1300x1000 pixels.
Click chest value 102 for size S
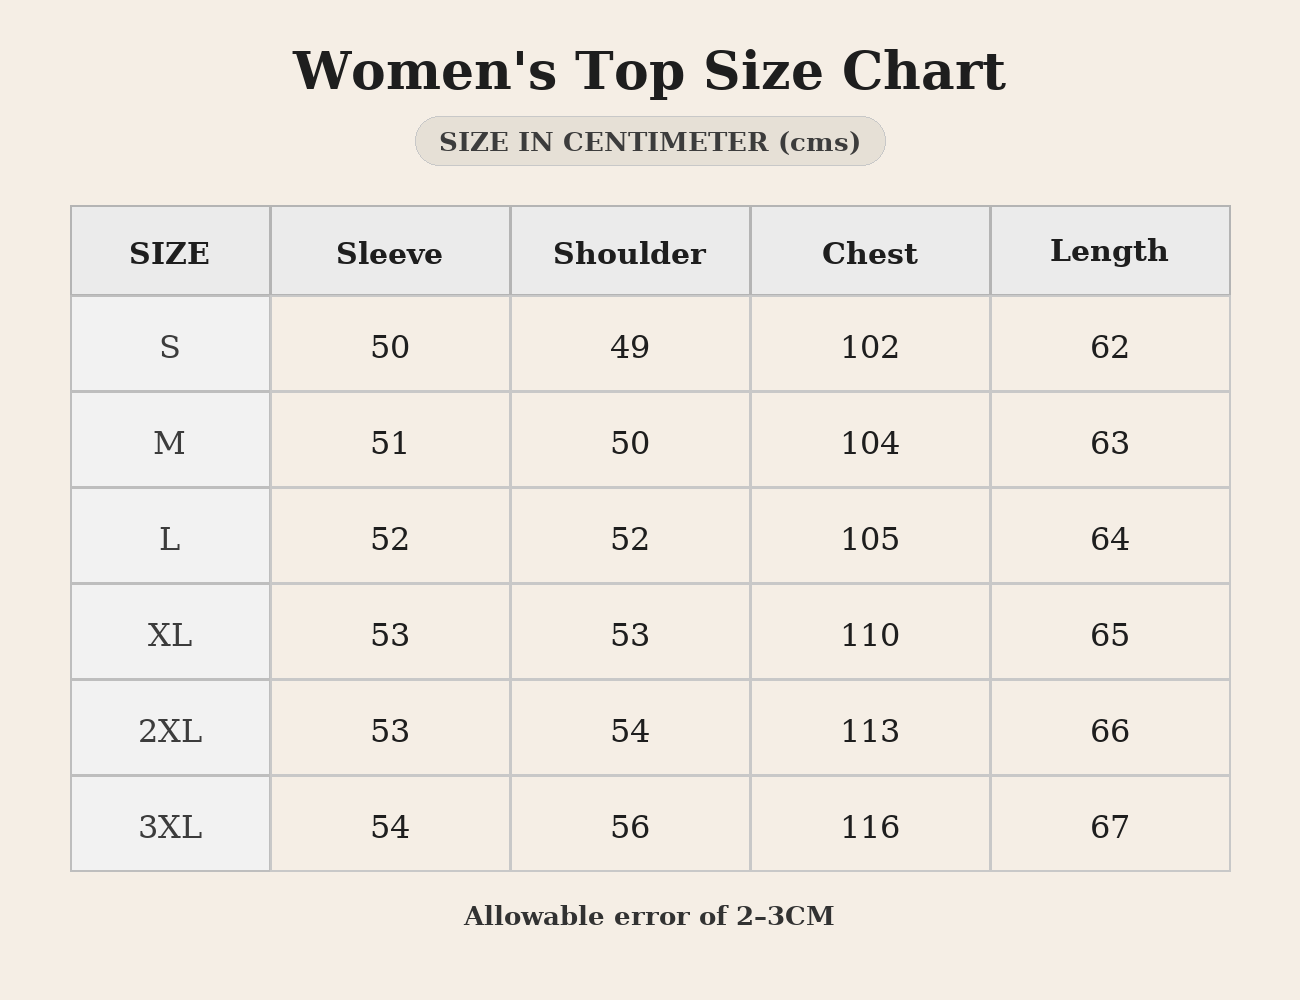coord(870,347)
